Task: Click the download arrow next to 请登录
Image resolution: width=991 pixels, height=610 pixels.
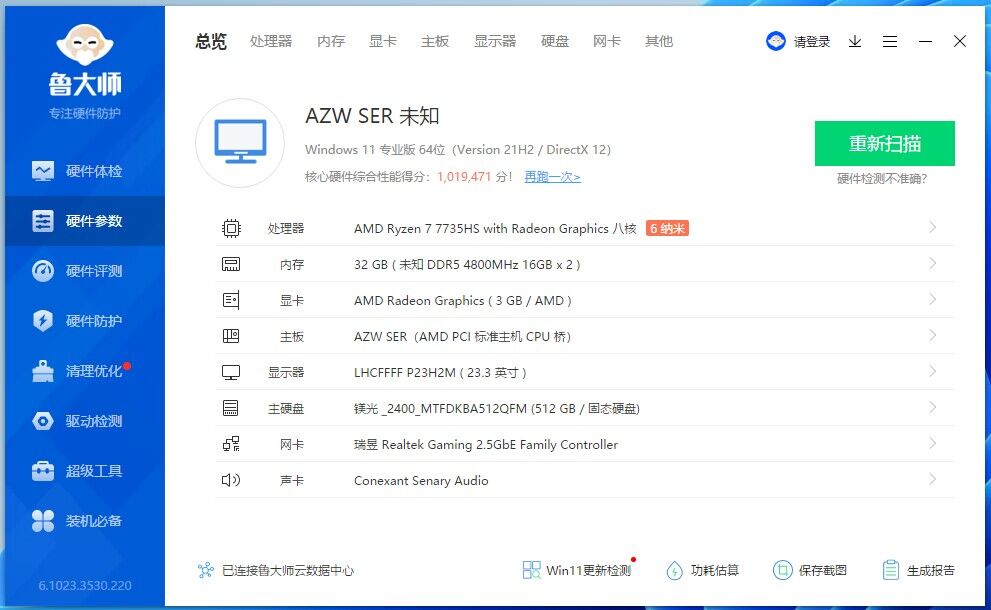Action: click(x=853, y=43)
